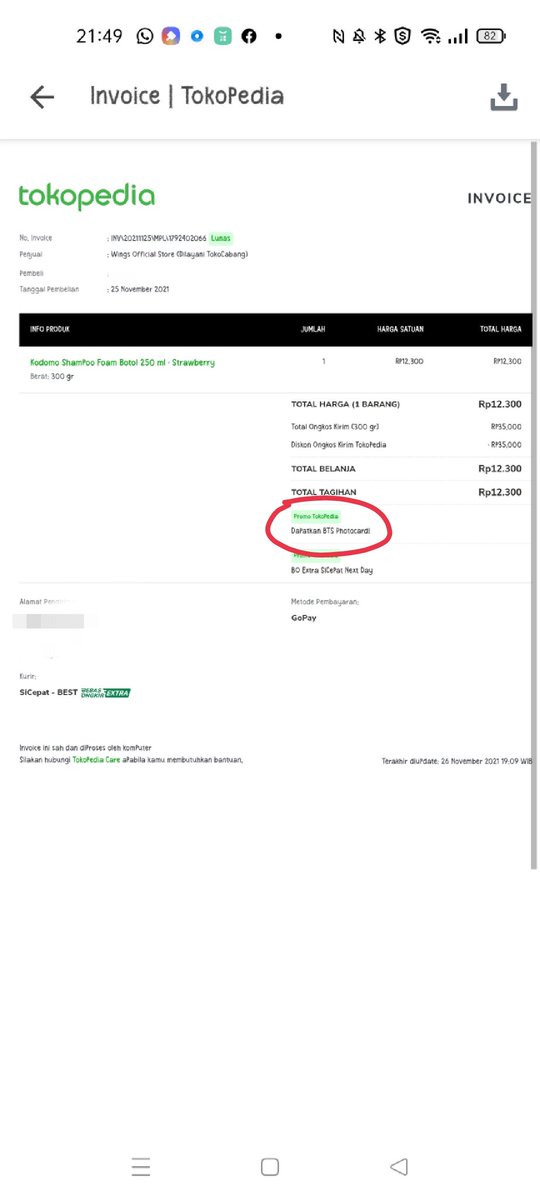540x1200 pixels.
Task: Tap the Dapatkan BTS Photocard! text
Action: (x=330, y=531)
